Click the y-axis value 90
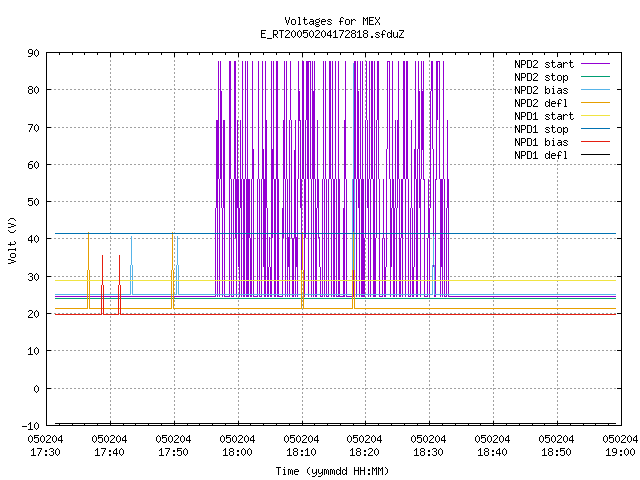This screenshot has width=640, height=480. [33, 53]
